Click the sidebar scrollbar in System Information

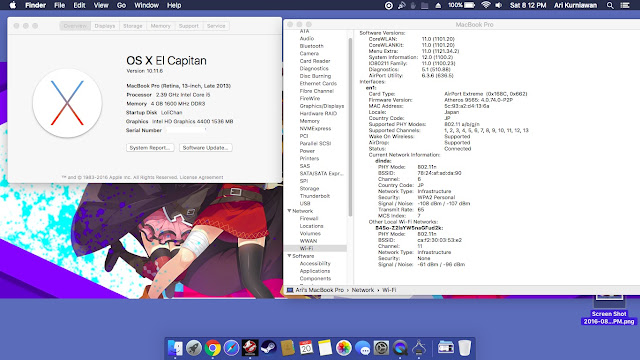[350, 127]
